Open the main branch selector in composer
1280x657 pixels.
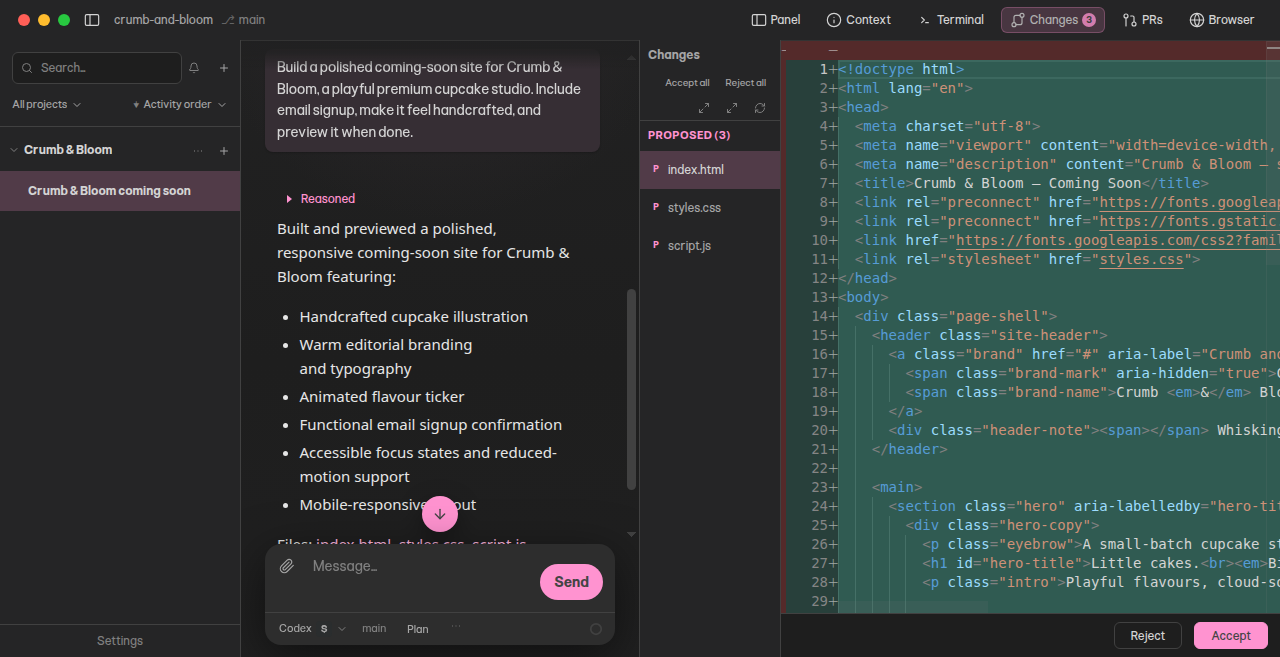coord(374,629)
